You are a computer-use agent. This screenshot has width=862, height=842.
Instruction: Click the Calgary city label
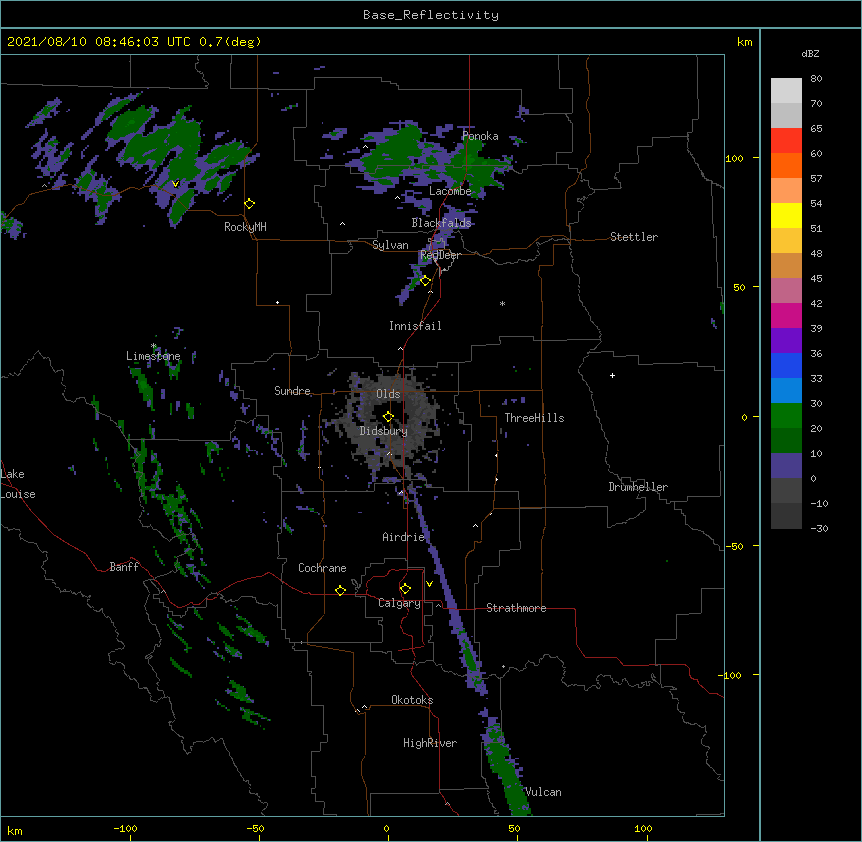(399, 603)
